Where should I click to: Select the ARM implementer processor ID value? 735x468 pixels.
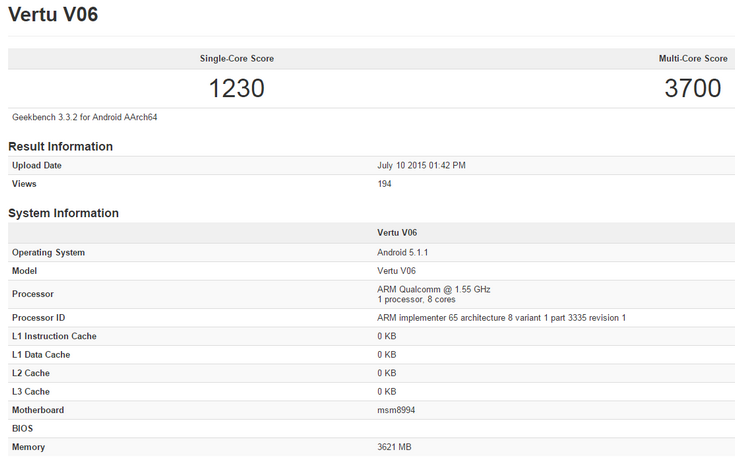[x=501, y=318]
